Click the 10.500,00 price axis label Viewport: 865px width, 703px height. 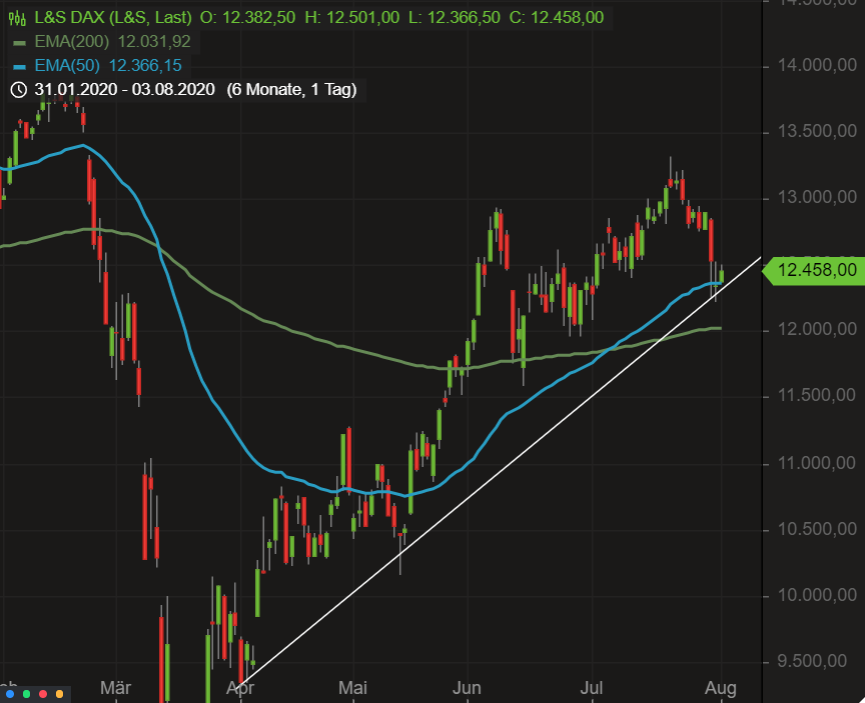point(817,529)
